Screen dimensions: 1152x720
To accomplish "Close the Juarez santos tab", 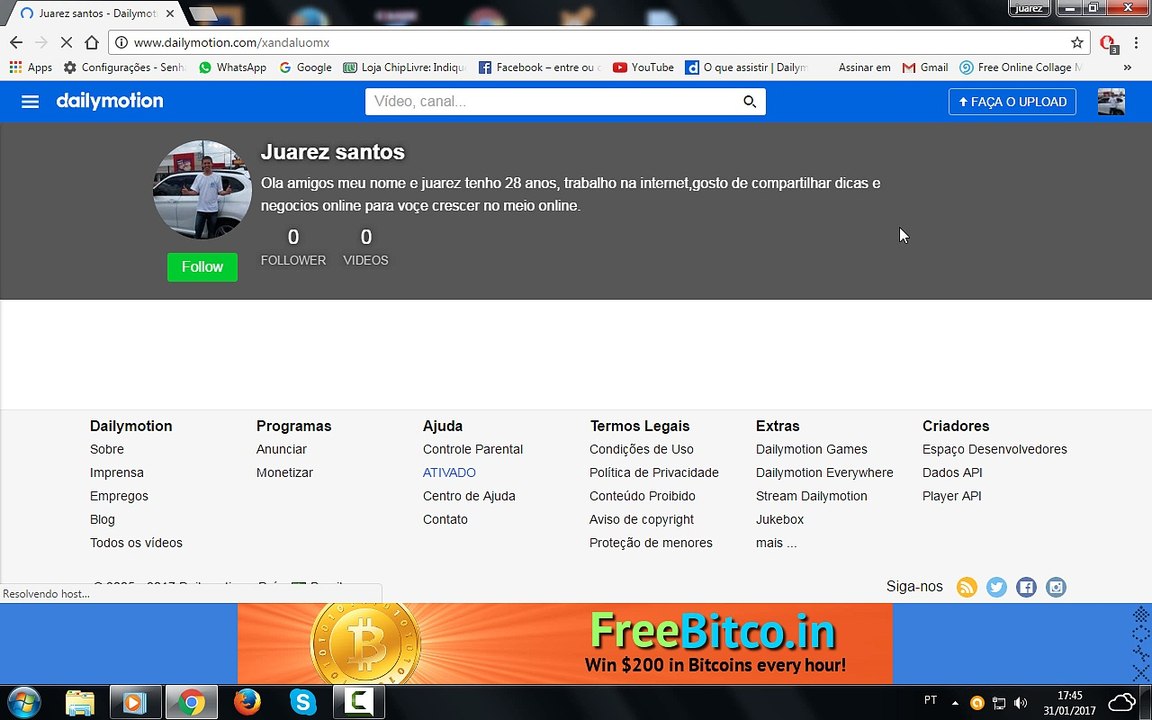I will 170,13.
